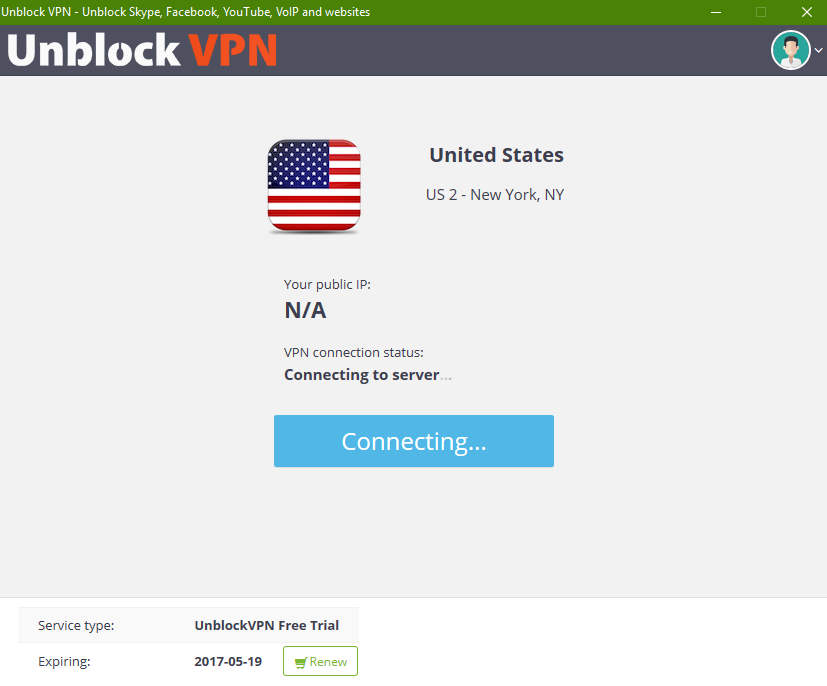Minimize the Unblock VPN window
Viewport: 827px width, 686px height.
(715, 12)
